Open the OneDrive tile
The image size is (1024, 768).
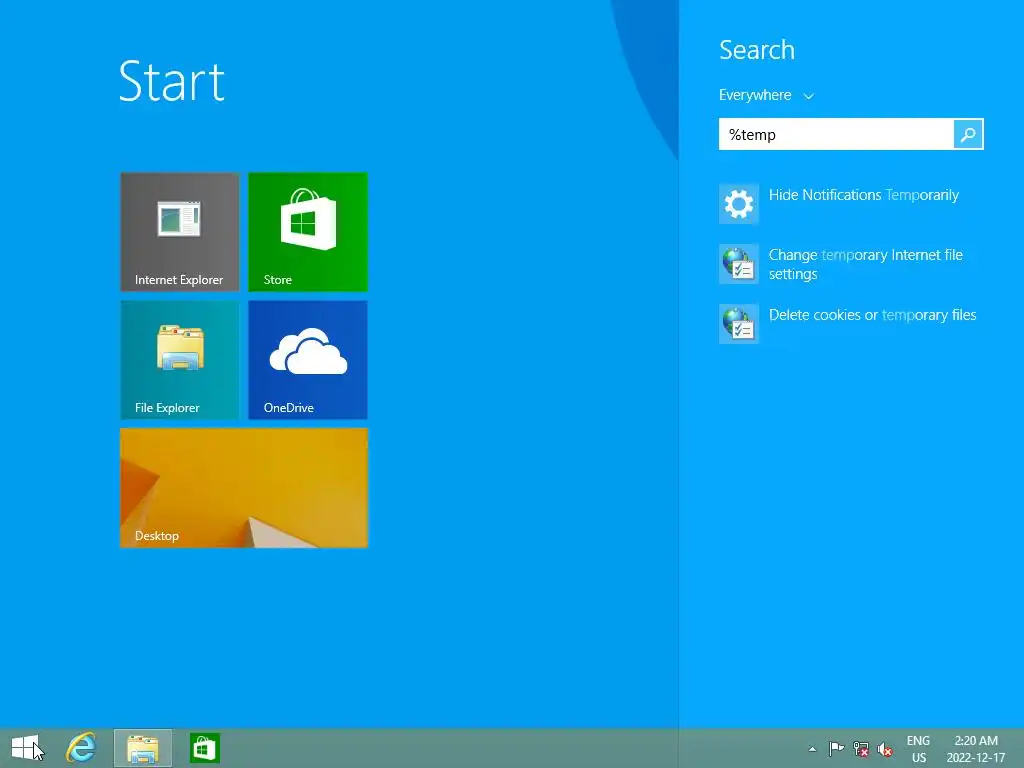[x=308, y=360]
